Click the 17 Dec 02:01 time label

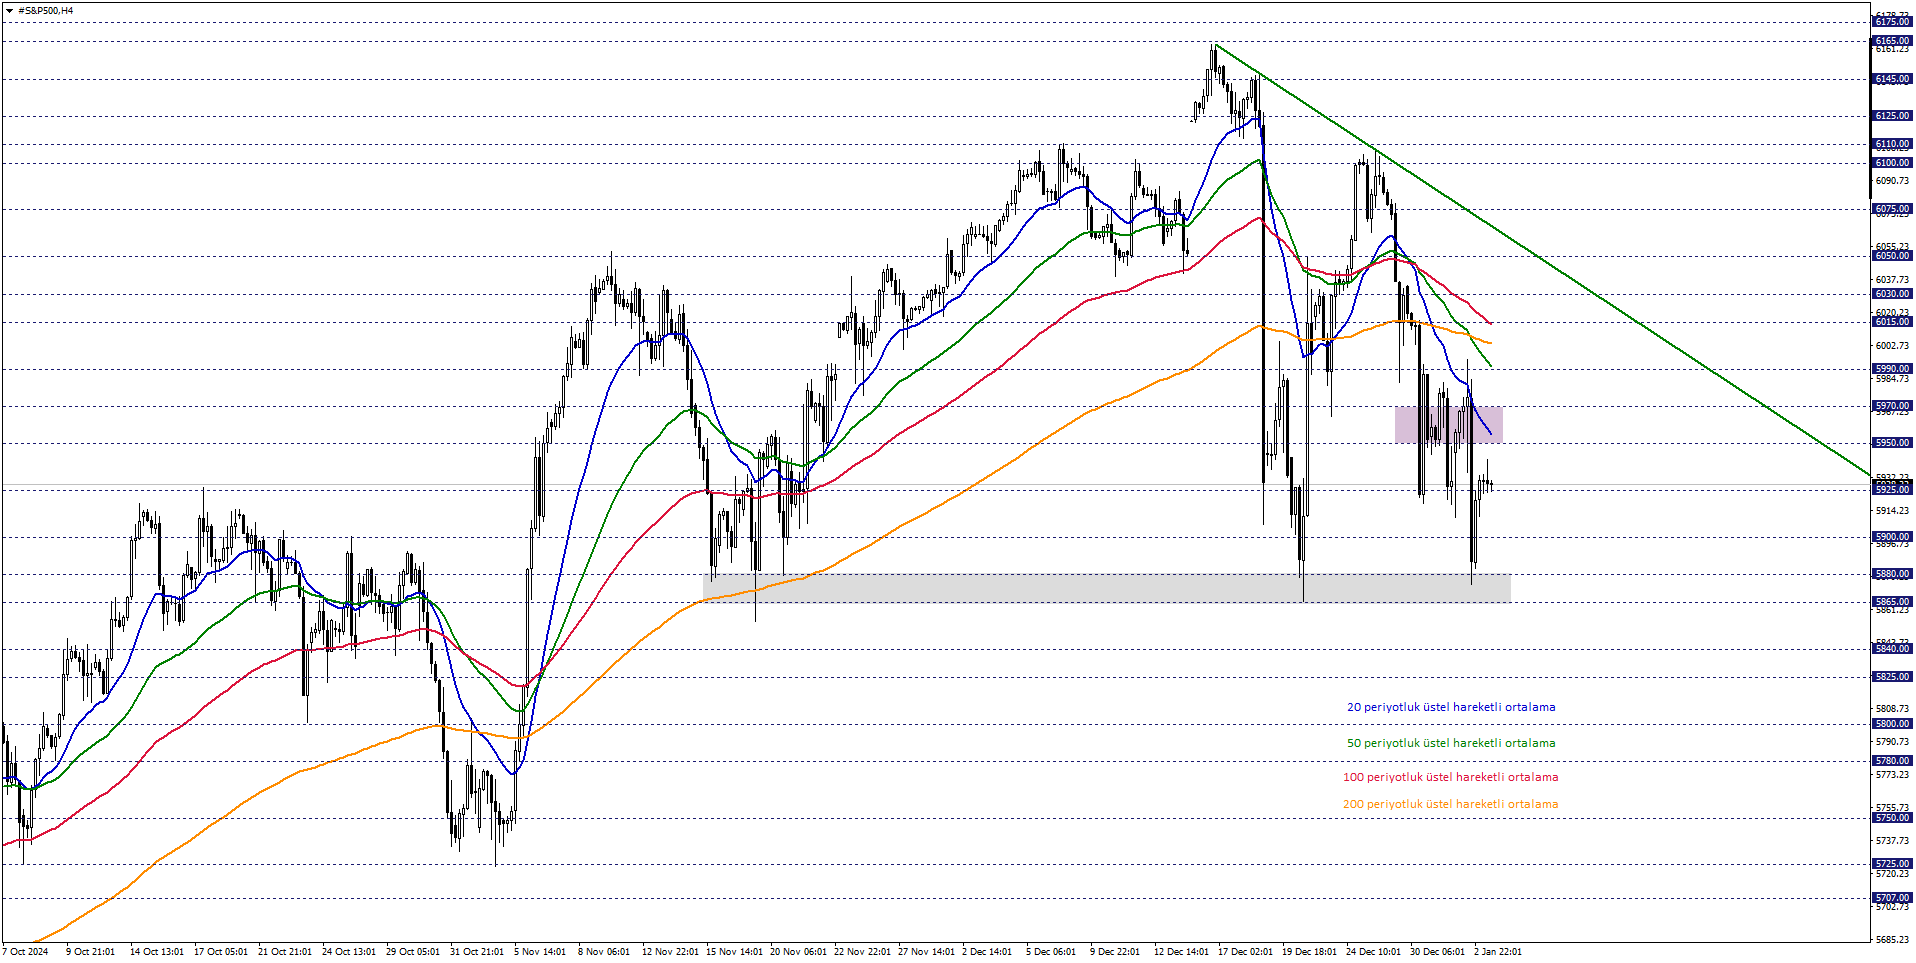click(x=1245, y=951)
